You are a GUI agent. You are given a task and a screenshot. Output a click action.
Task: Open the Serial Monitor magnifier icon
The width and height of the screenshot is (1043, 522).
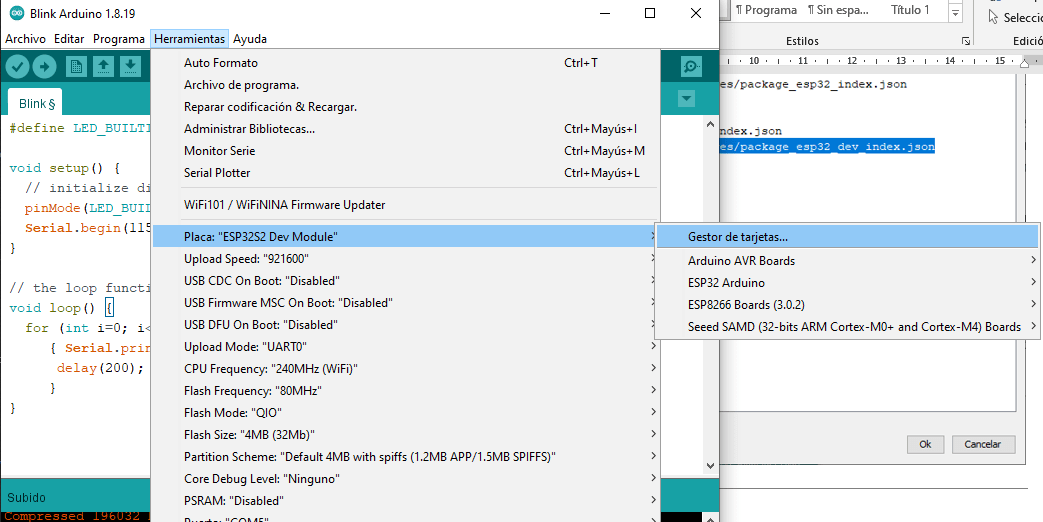pyautogui.click(x=691, y=66)
